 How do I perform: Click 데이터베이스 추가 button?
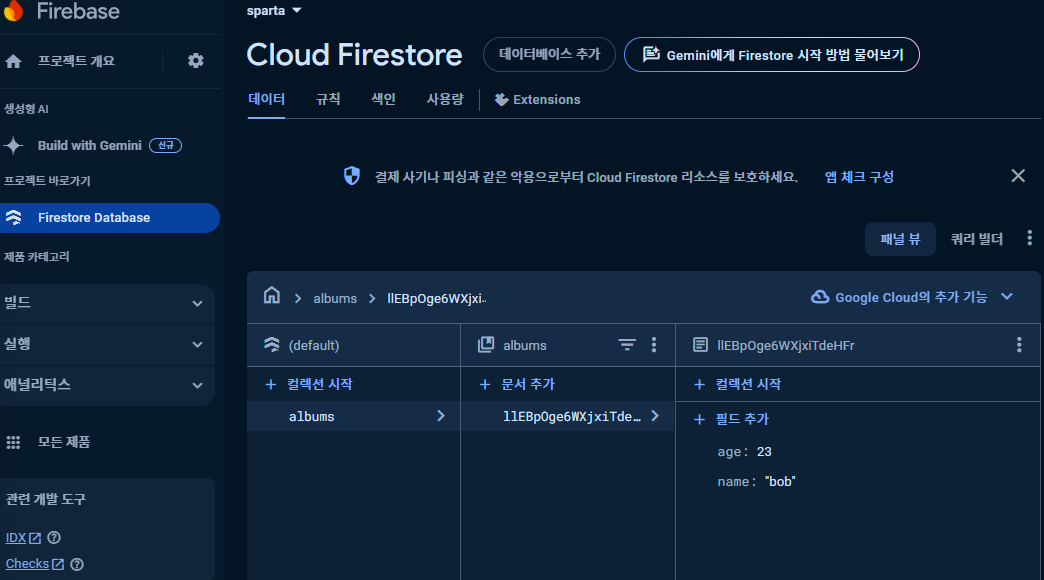(549, 55)
